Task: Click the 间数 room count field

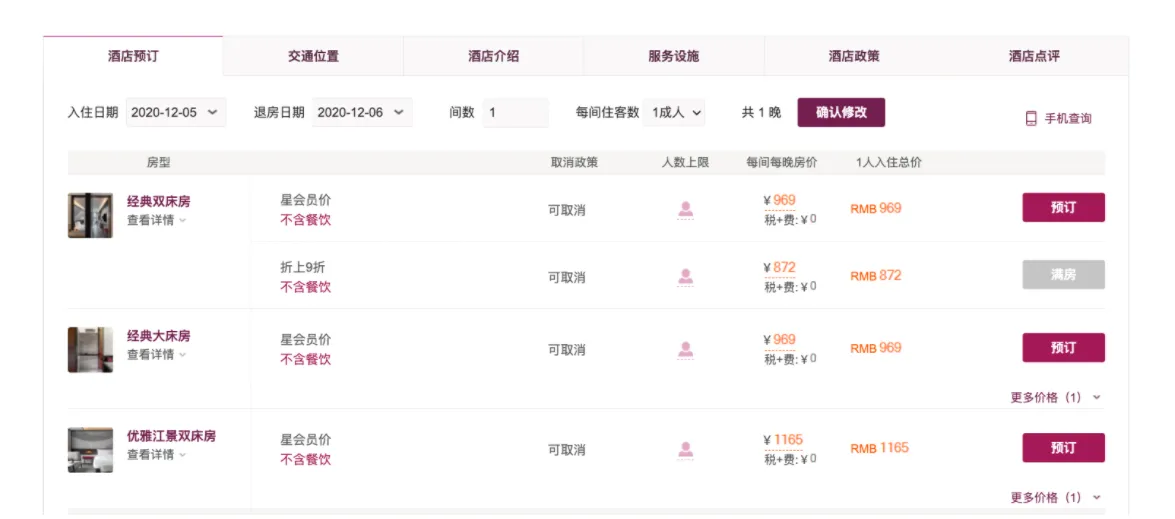Action: 515,113
